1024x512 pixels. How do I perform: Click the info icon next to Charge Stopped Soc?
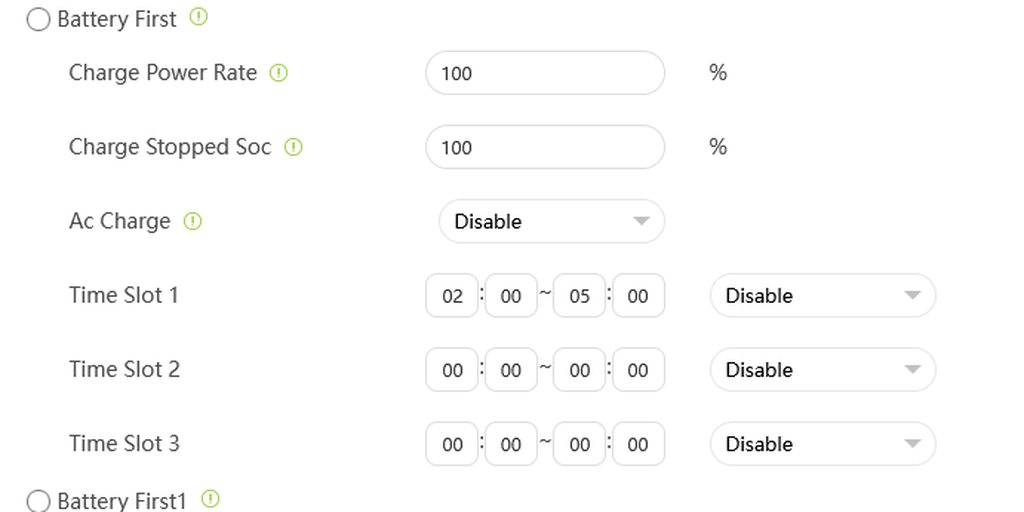(293, 147)
